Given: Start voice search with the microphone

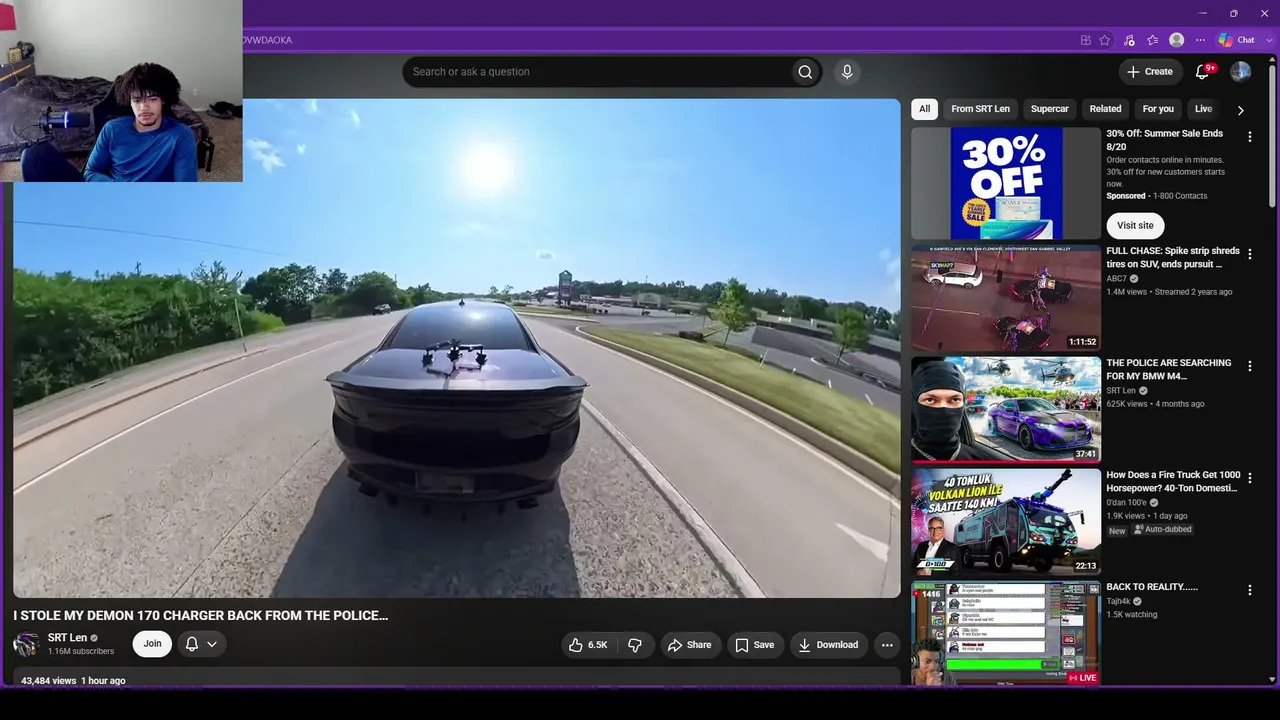Looking at the screenshot, I should coord(847,72).
